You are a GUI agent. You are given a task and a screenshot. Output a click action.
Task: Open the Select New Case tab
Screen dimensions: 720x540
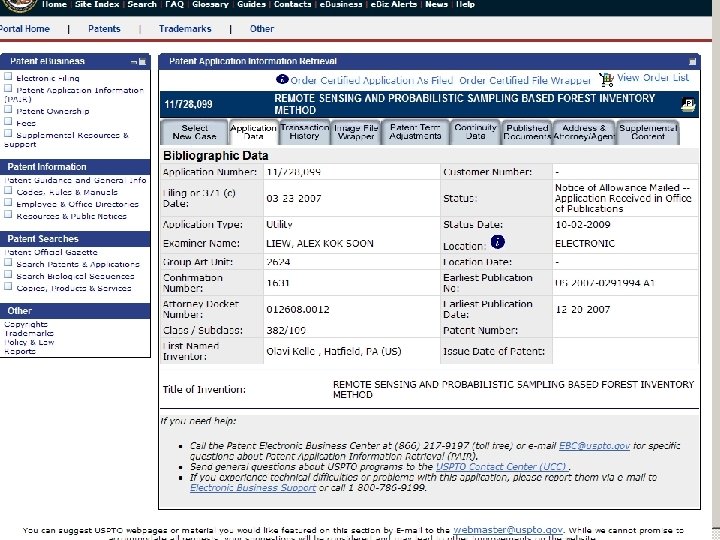[x=194, y=132]
